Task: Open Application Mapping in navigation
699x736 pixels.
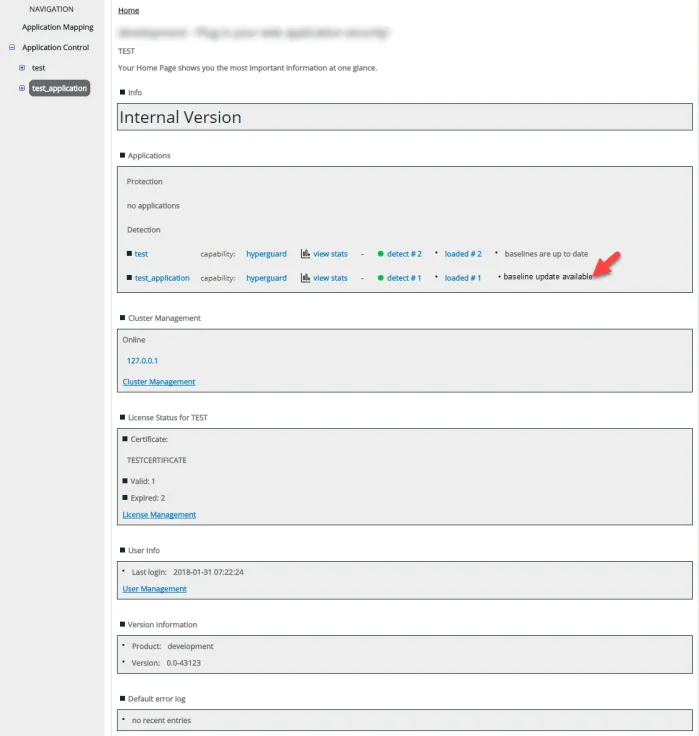Action: tap(58, 27)
